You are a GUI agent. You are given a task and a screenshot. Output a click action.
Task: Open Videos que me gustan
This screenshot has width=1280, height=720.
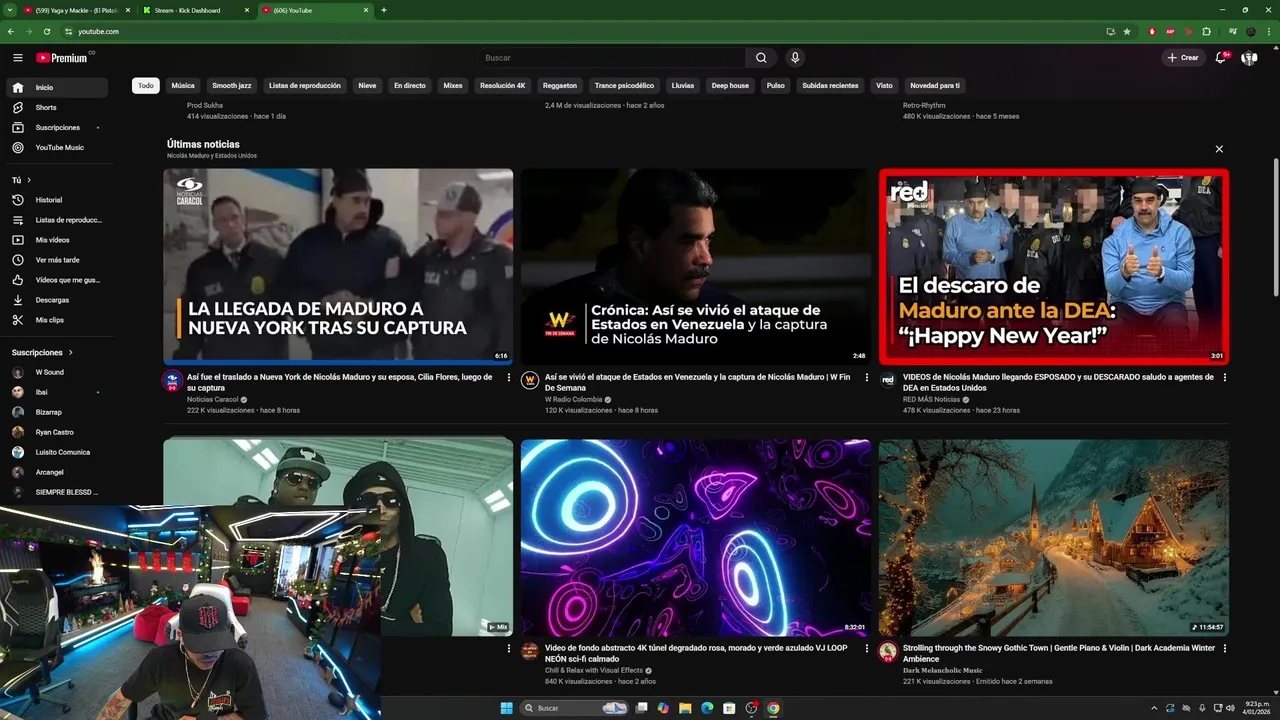pos(56,280)
